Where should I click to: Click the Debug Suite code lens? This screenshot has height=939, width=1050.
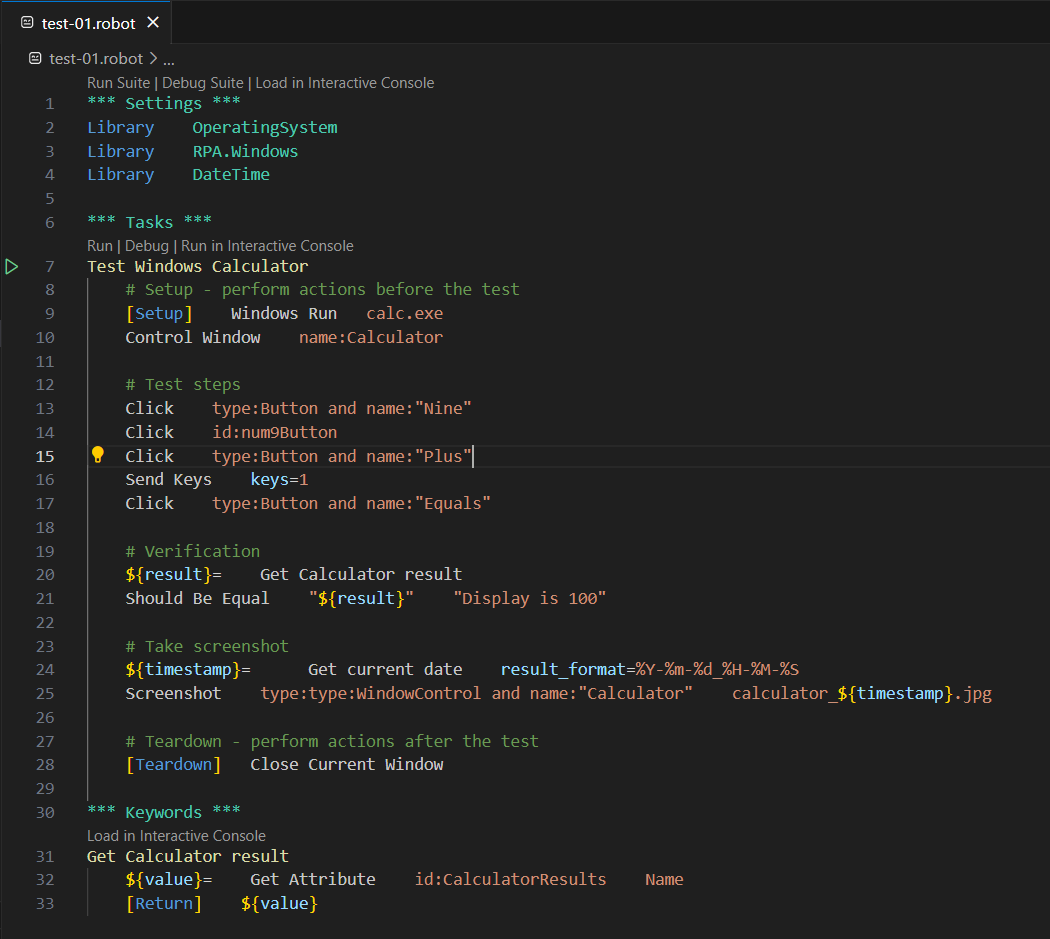click(204, 83)
